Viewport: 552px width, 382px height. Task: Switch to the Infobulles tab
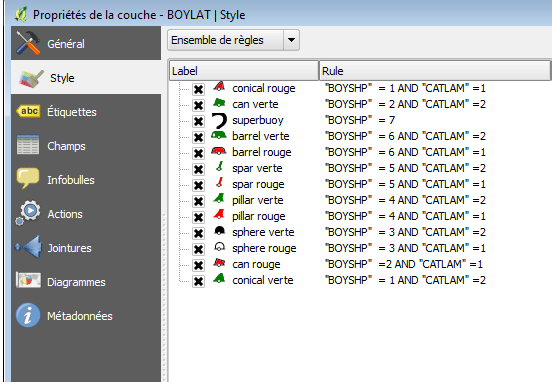86,180
